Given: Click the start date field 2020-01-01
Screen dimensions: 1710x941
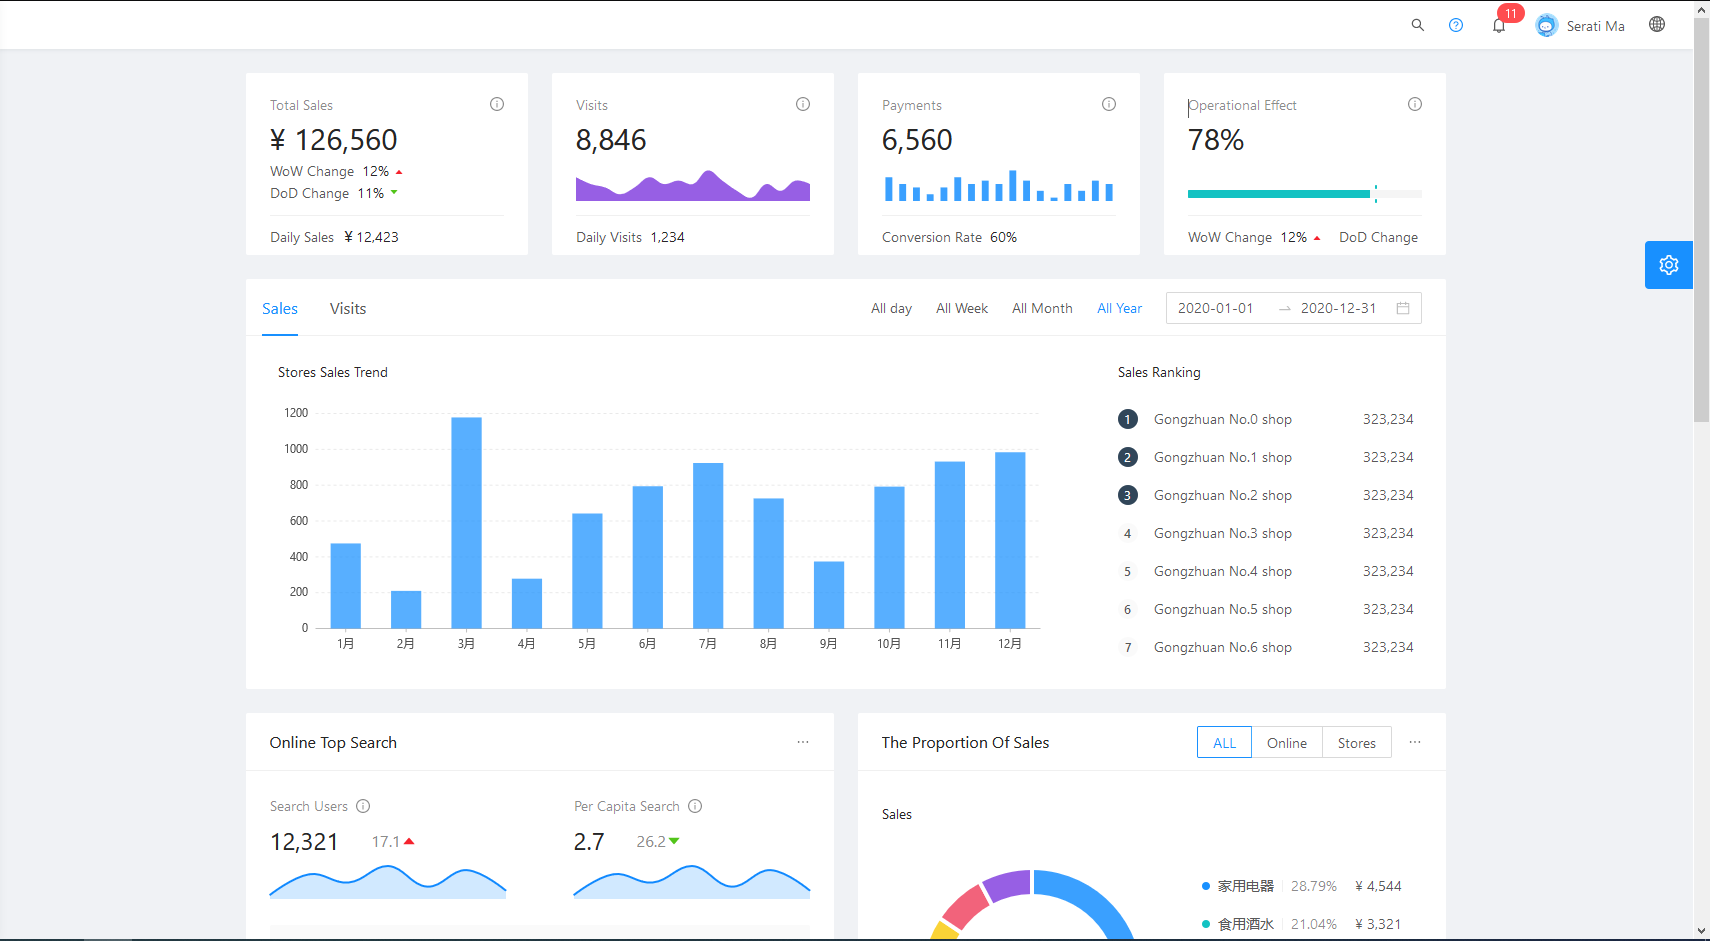Looking at the screenshot, I should pos(1216,308).
